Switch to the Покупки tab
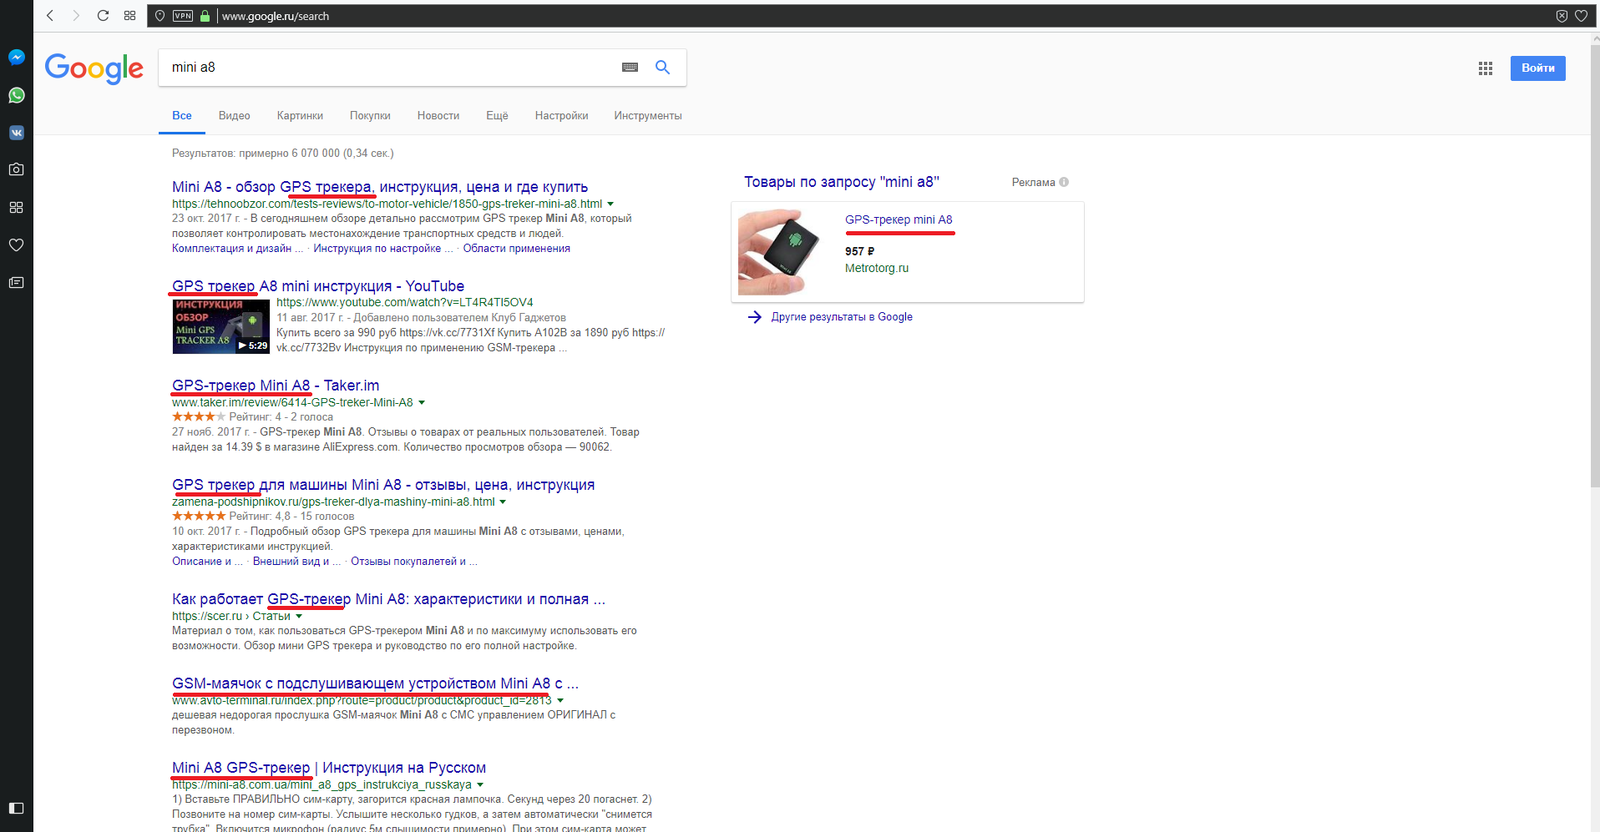Viewport: 1600px width, 832px height. [x=370, y=116]
